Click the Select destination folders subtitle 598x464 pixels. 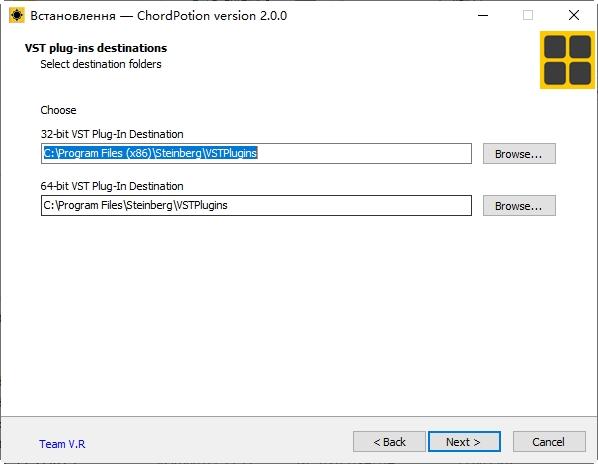[101, 64]
